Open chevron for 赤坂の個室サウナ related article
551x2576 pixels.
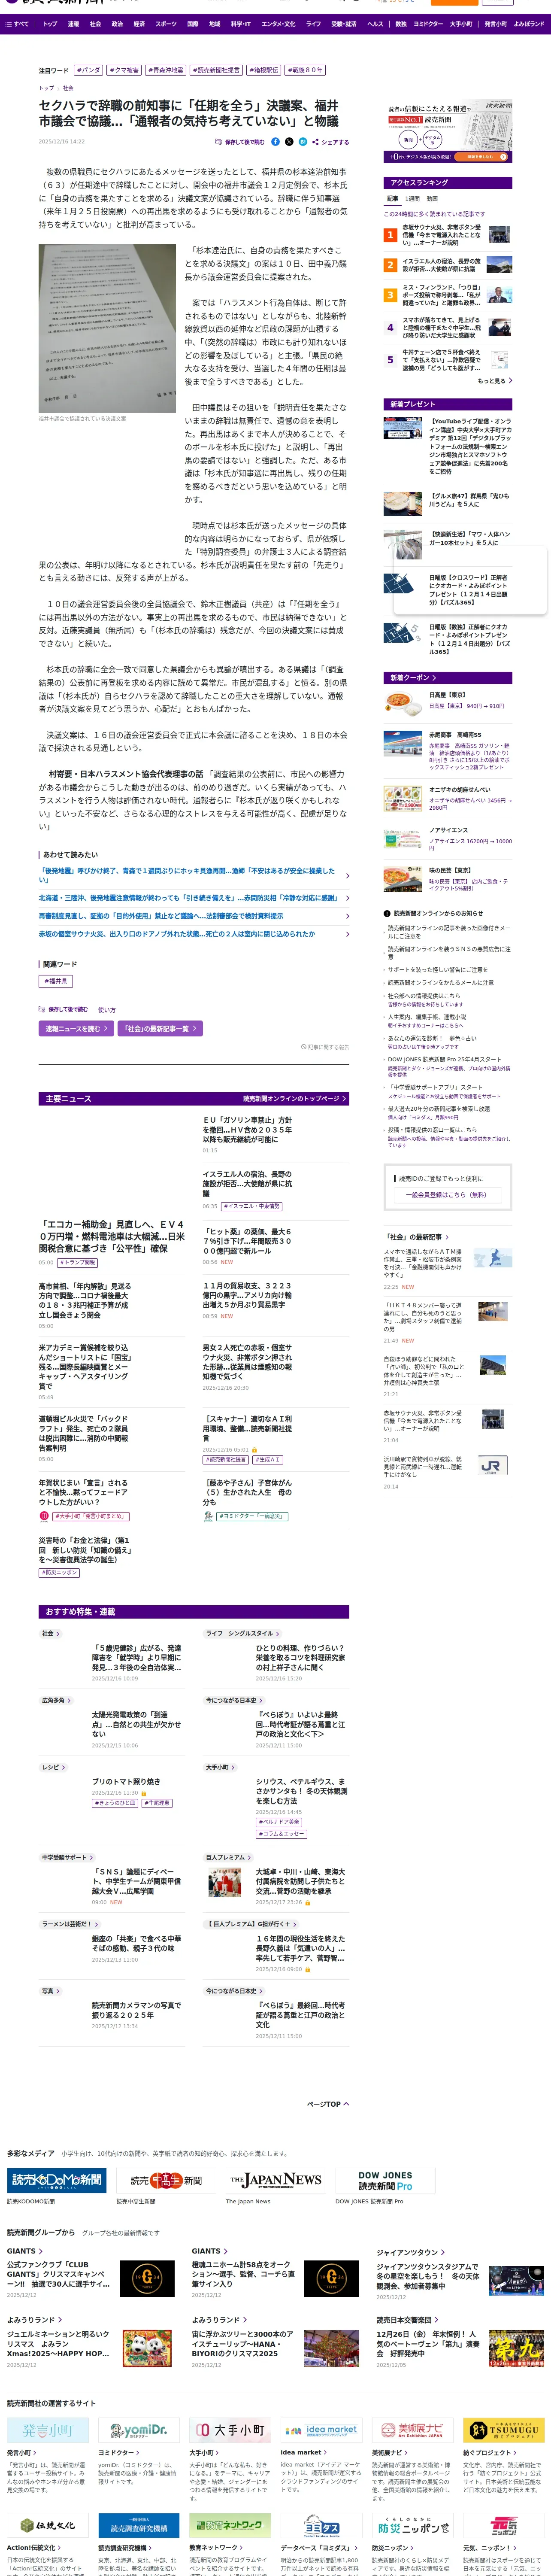[347, 934]
